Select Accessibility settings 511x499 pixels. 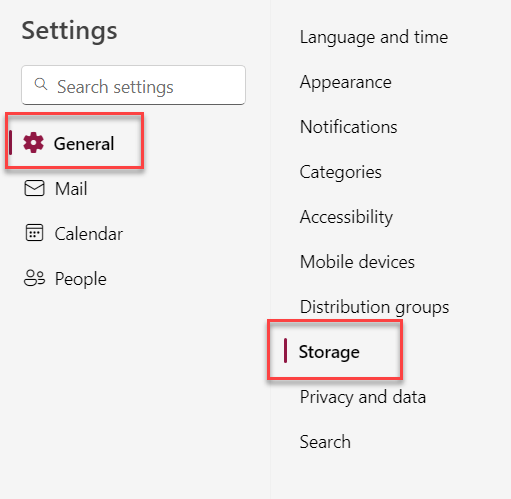346,217
